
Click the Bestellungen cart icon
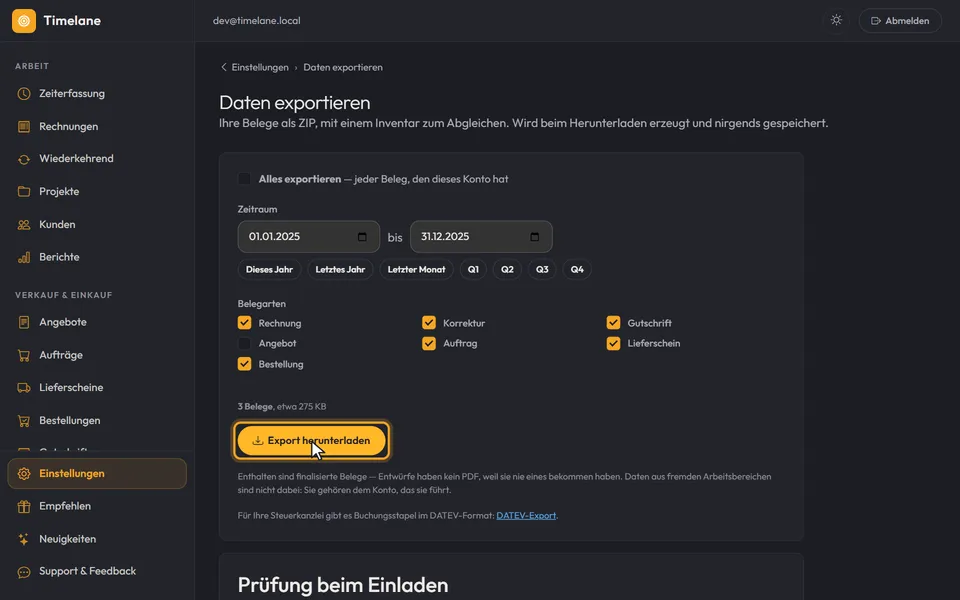pos(24,421)
